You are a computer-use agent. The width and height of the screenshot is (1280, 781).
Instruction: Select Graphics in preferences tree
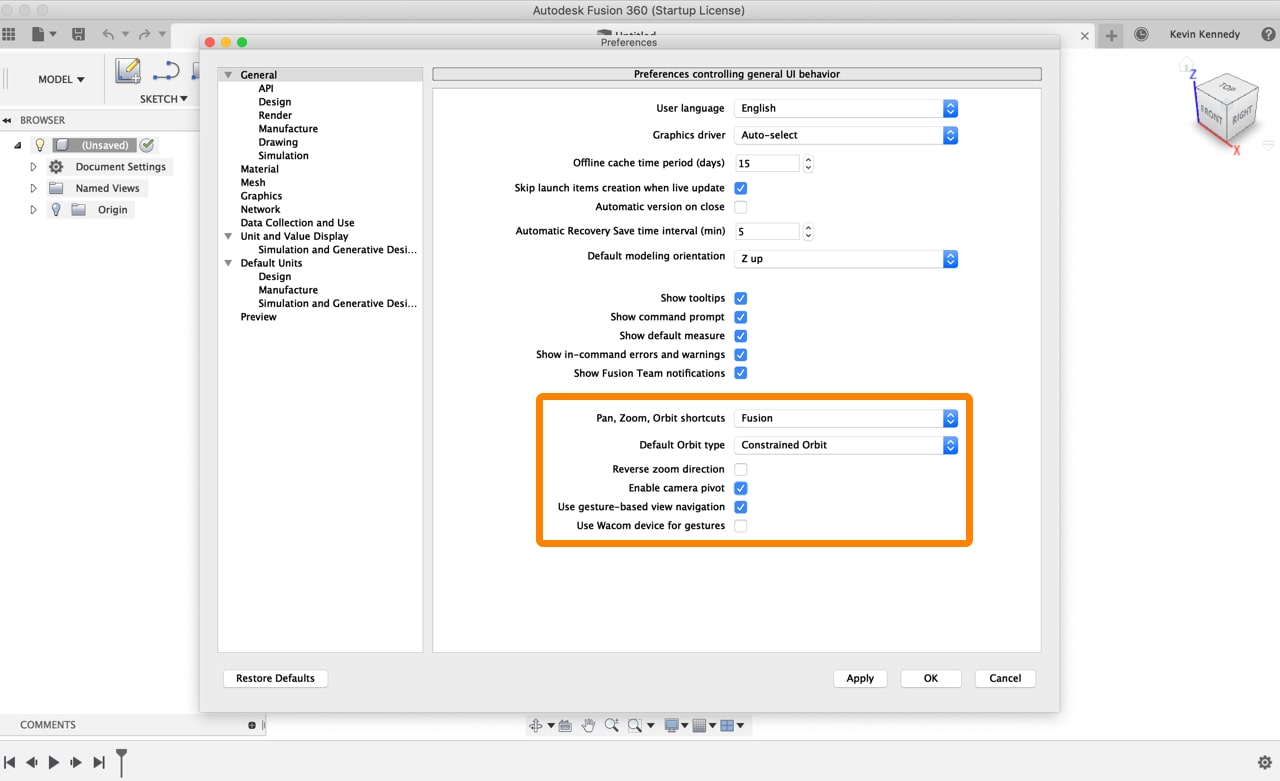click(261, 196)
